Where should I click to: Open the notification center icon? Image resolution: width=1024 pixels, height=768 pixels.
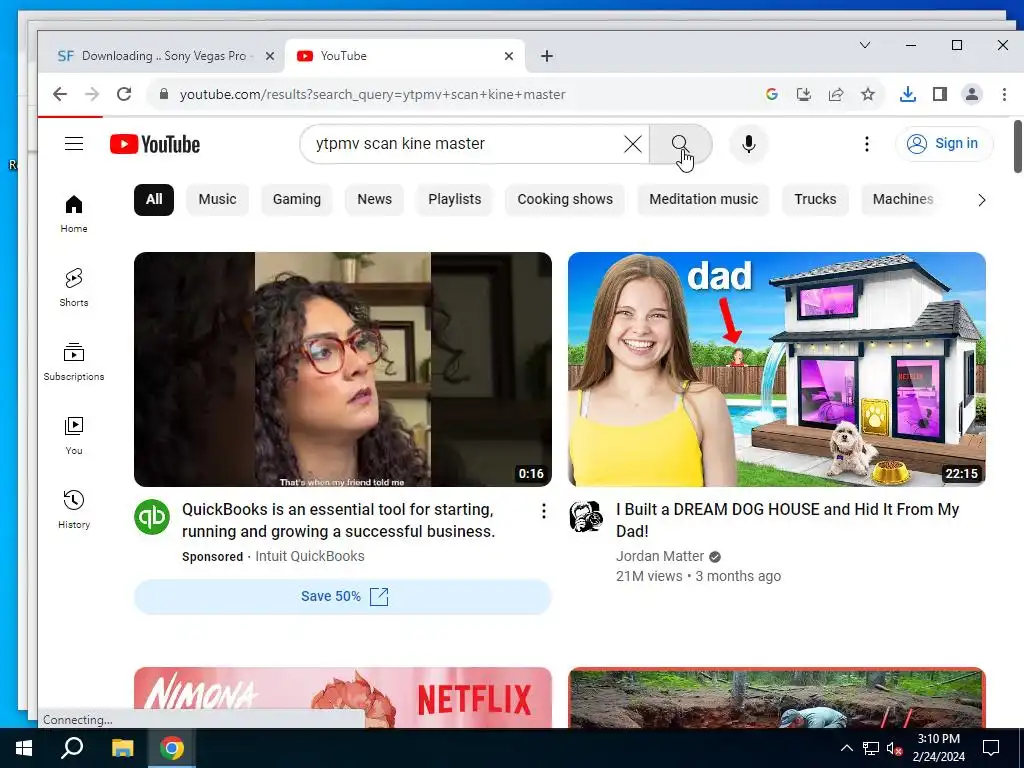(x=991, y=748)
